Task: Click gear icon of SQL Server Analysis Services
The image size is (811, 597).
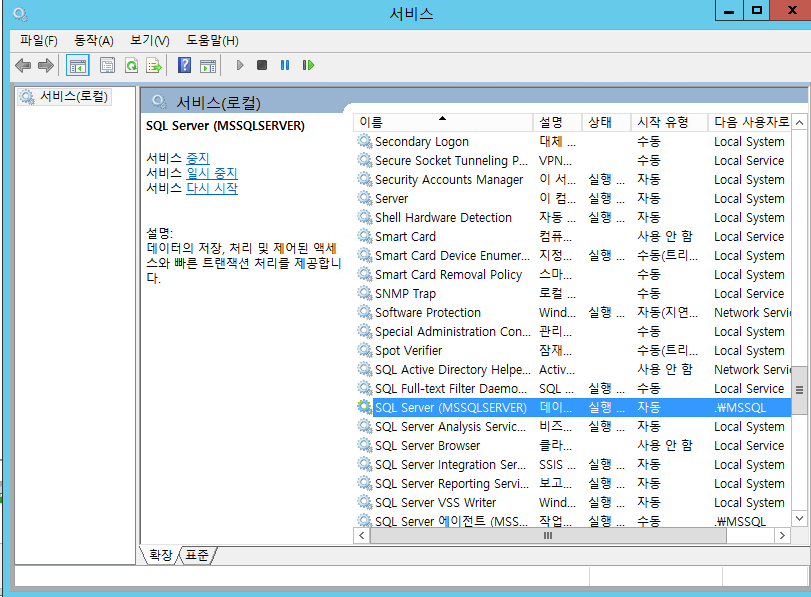Action: (x=365, y=426)
